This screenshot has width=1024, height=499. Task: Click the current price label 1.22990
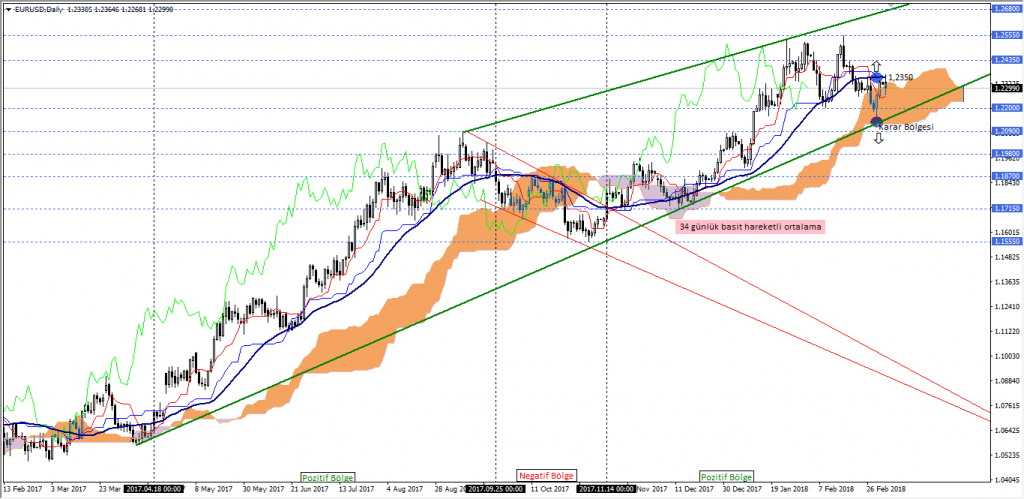1006,88
